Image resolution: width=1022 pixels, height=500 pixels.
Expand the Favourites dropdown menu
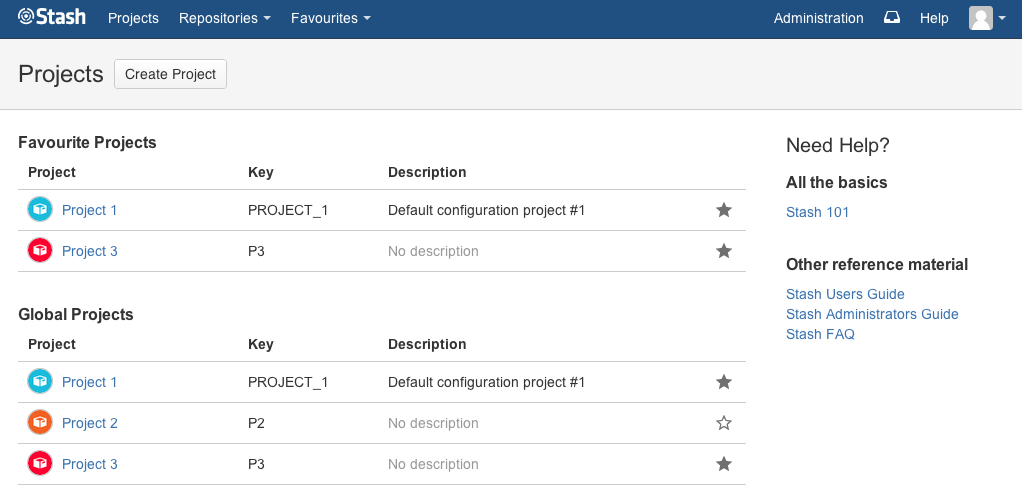point(331,18)
